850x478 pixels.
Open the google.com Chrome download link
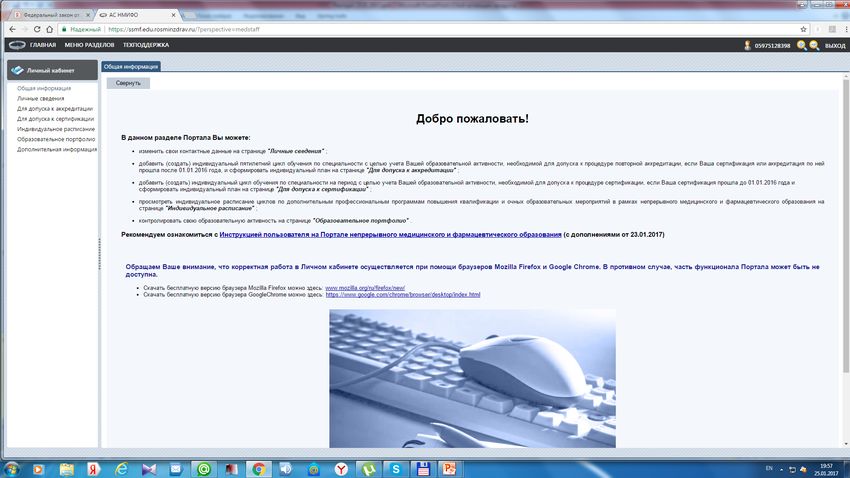(403, 295)
